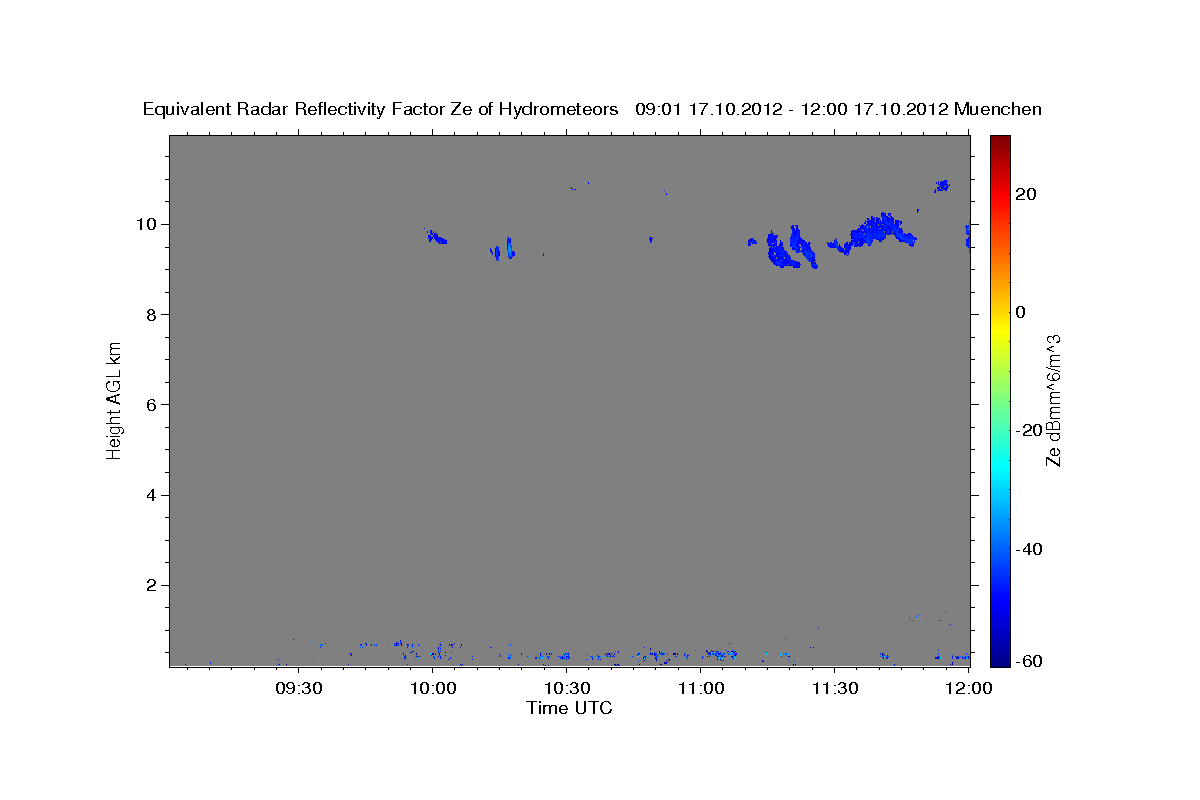Click the "09:30" time tick label
Image resolution: width=1200 pixels, height=800 pixels.
tap(299, 688)
